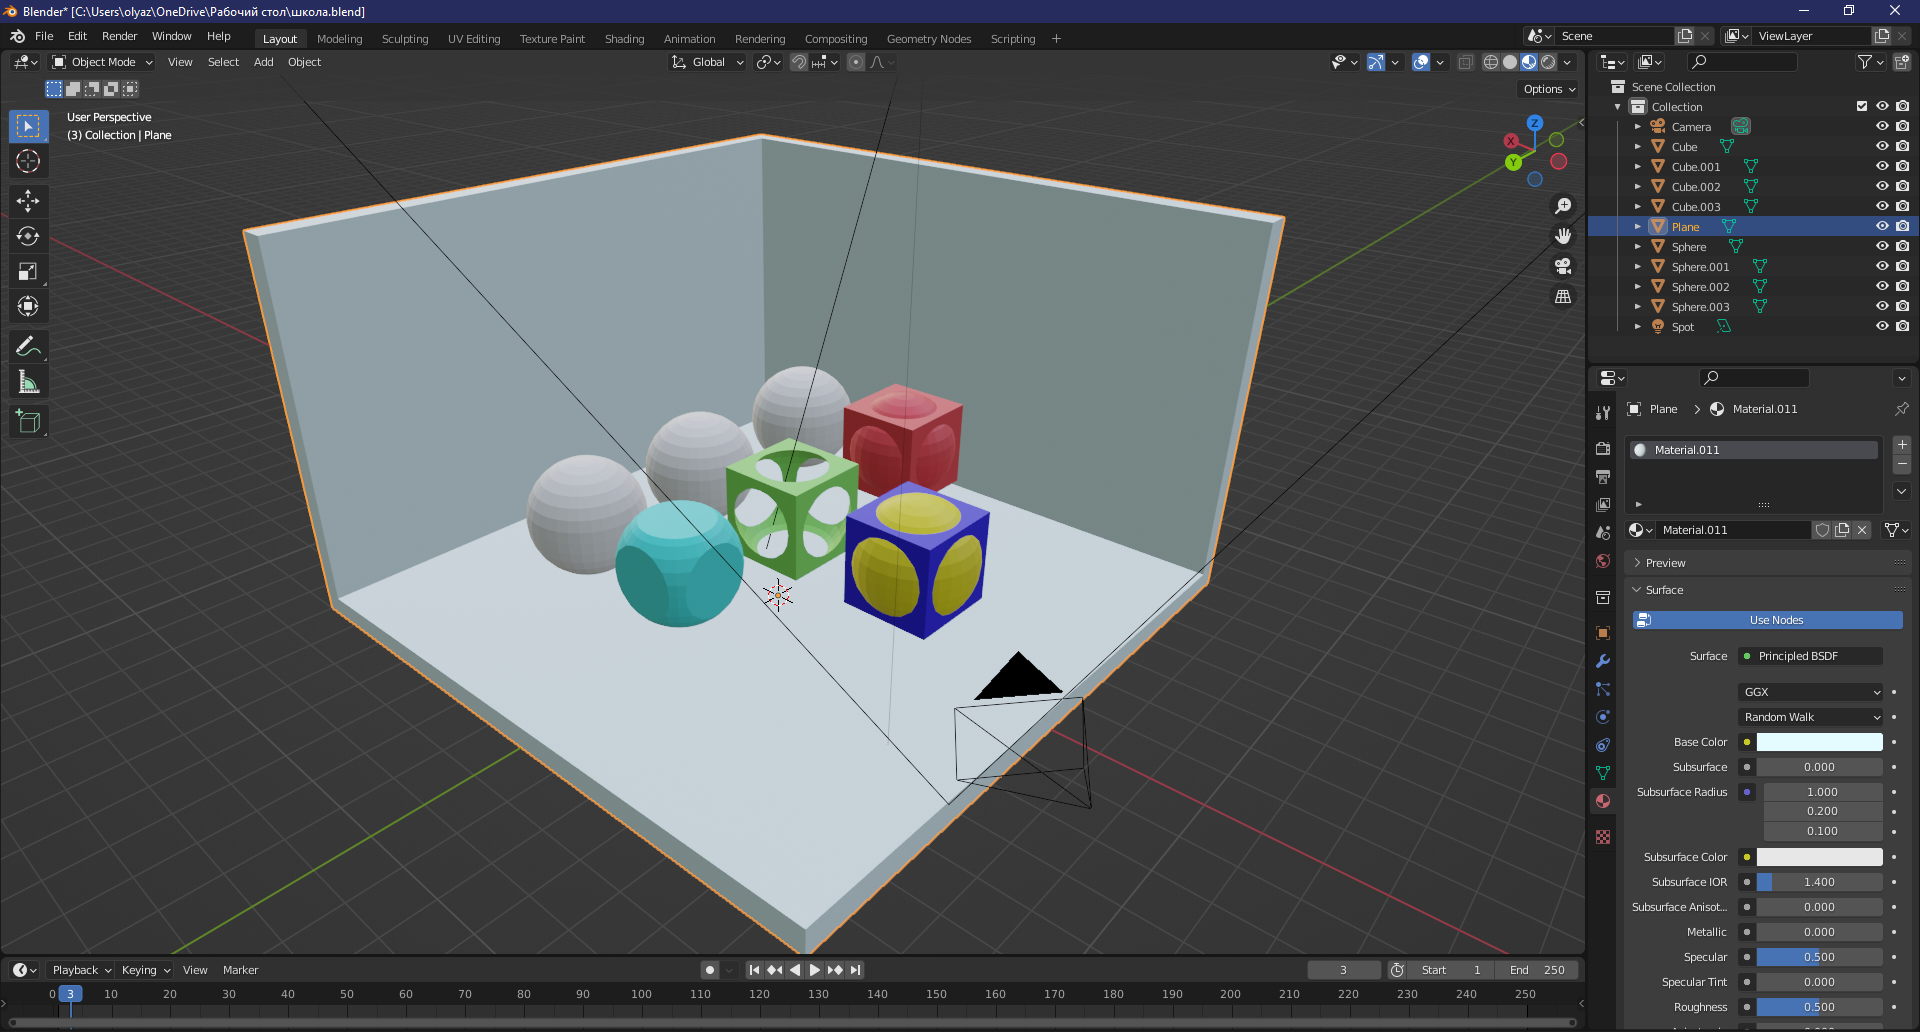This screenshot has height=1032, width=1920.
Task: Select the Select Box tool
Action: [28, 126]
